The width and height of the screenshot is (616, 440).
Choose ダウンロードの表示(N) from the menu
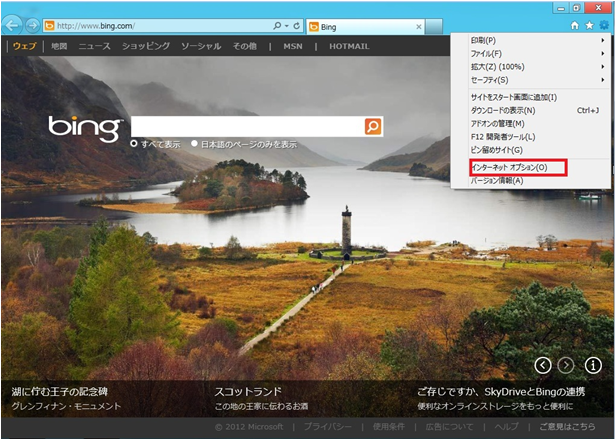[531, 110]
